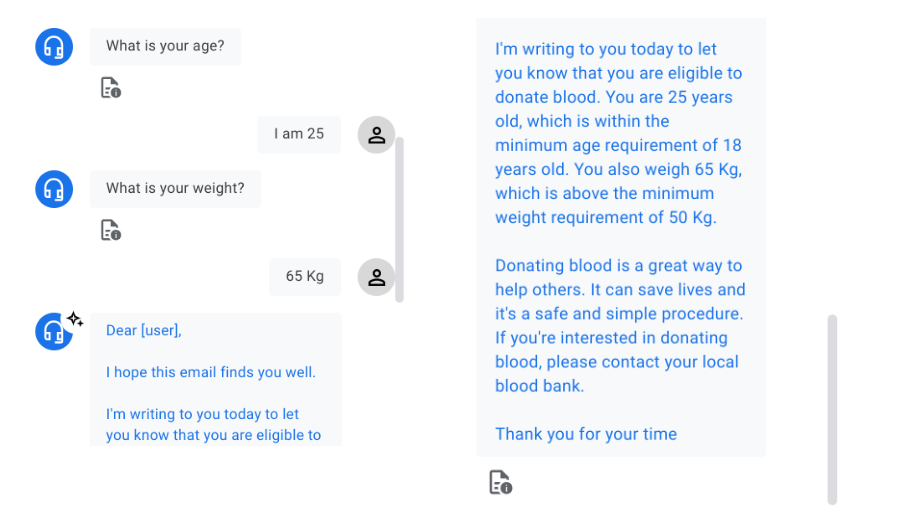This screenshot has width=902, height=528.
Task: Open the info document icon under the weight question
Action: click(110, 231)
